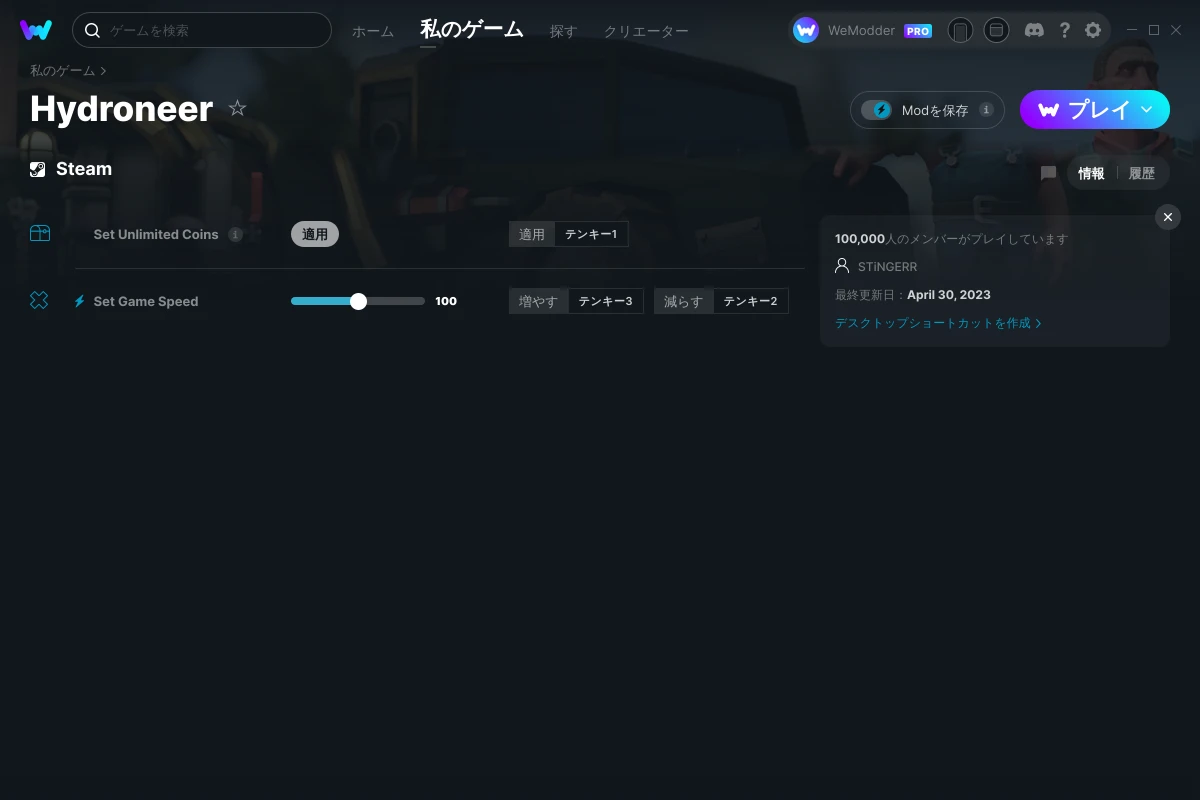Viewport: 1200px width, 800px height.
Task: Click the April 30, 2023 update date
Action: click(x=949, y=295)
